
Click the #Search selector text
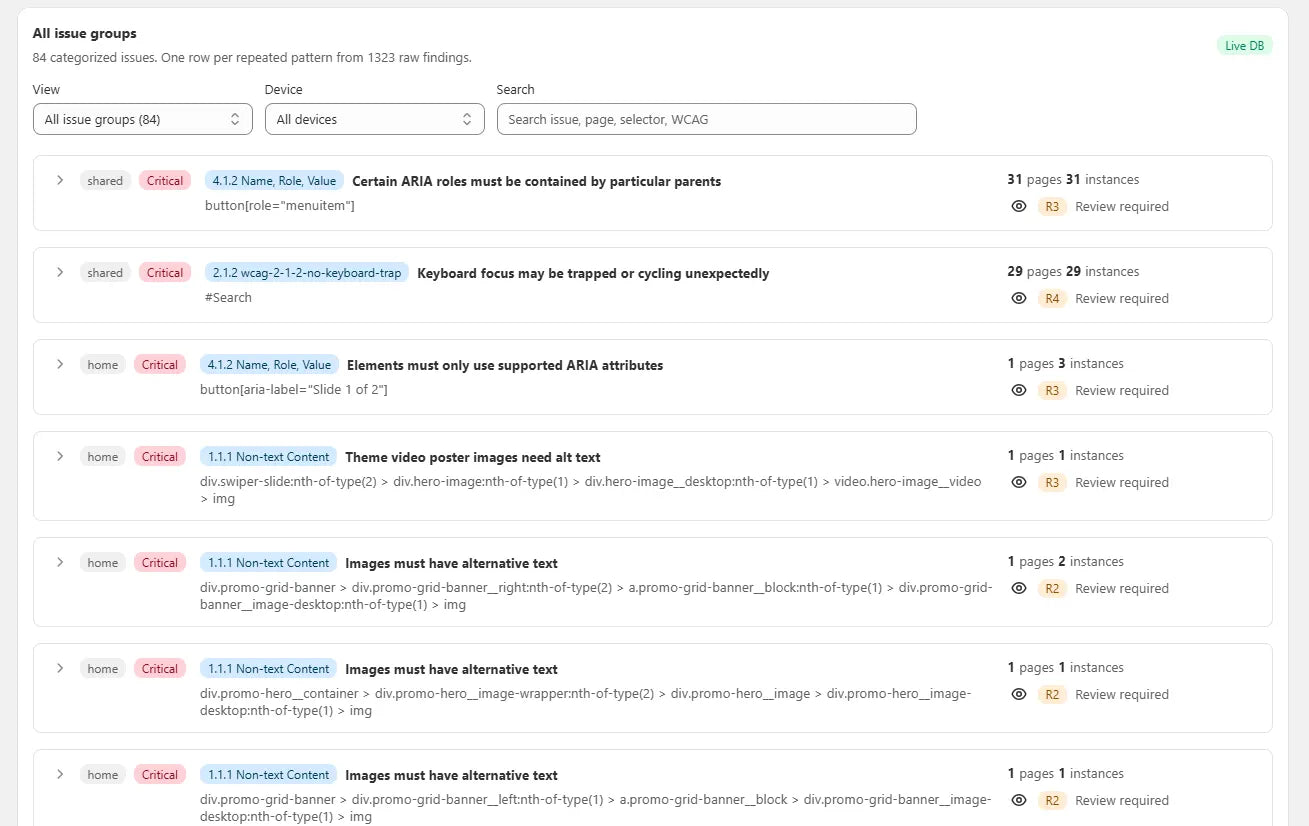[x=228, y=297]
